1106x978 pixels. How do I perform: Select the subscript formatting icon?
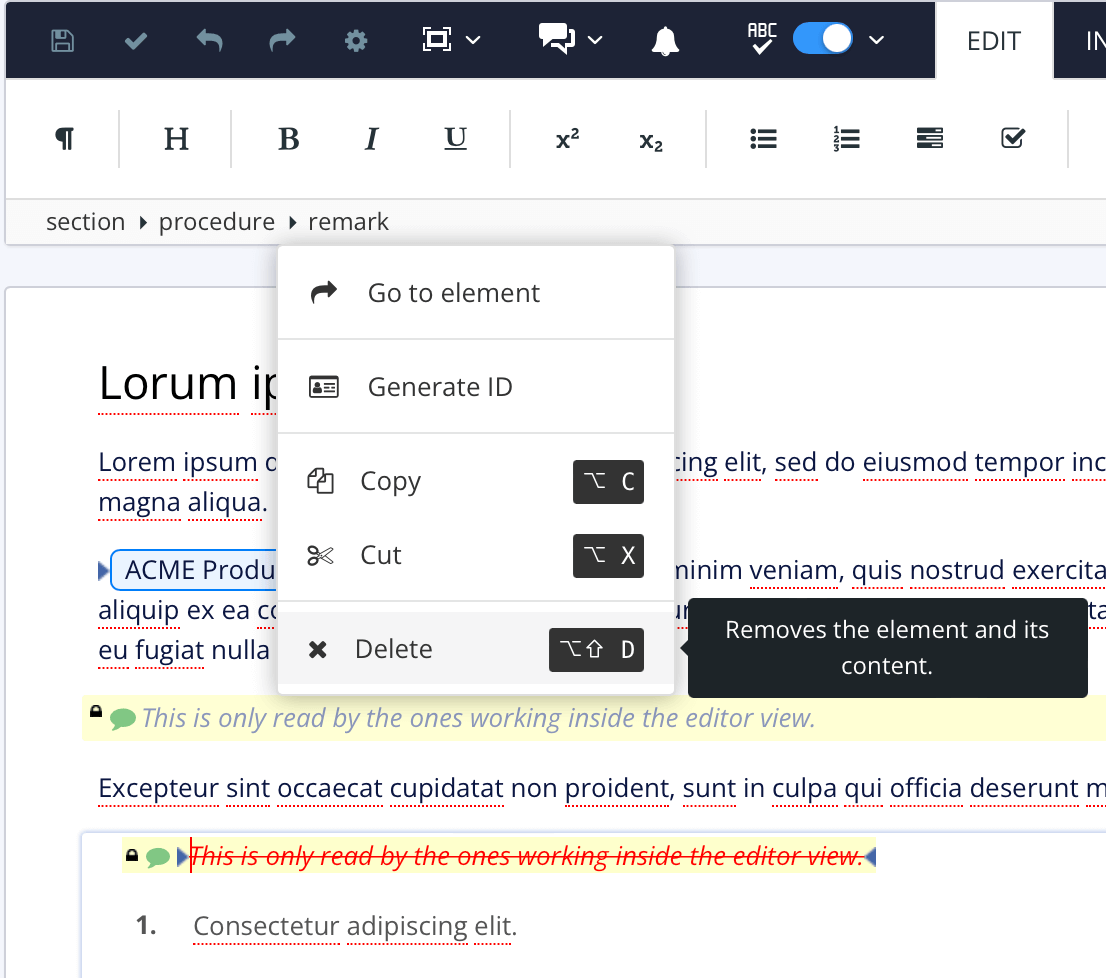click(651, 139)
